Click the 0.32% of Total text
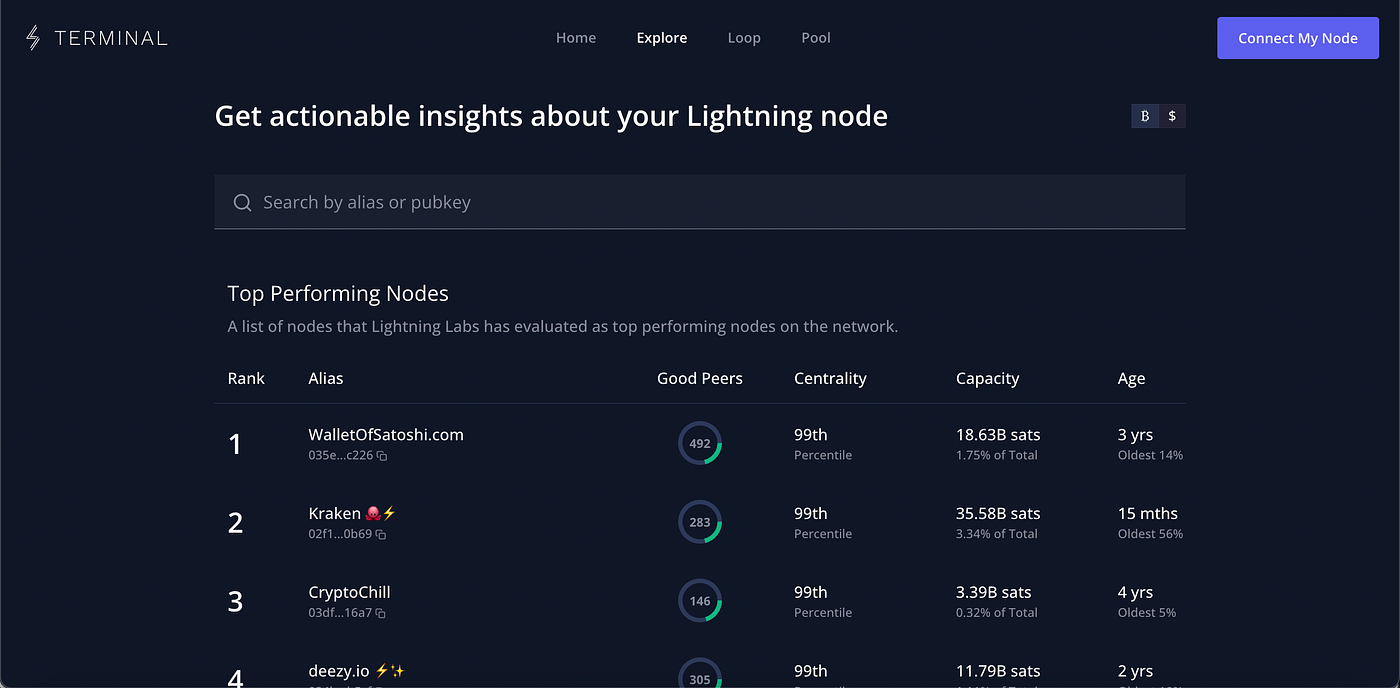This screenshot has width=1400, height=688. (997, 613)
